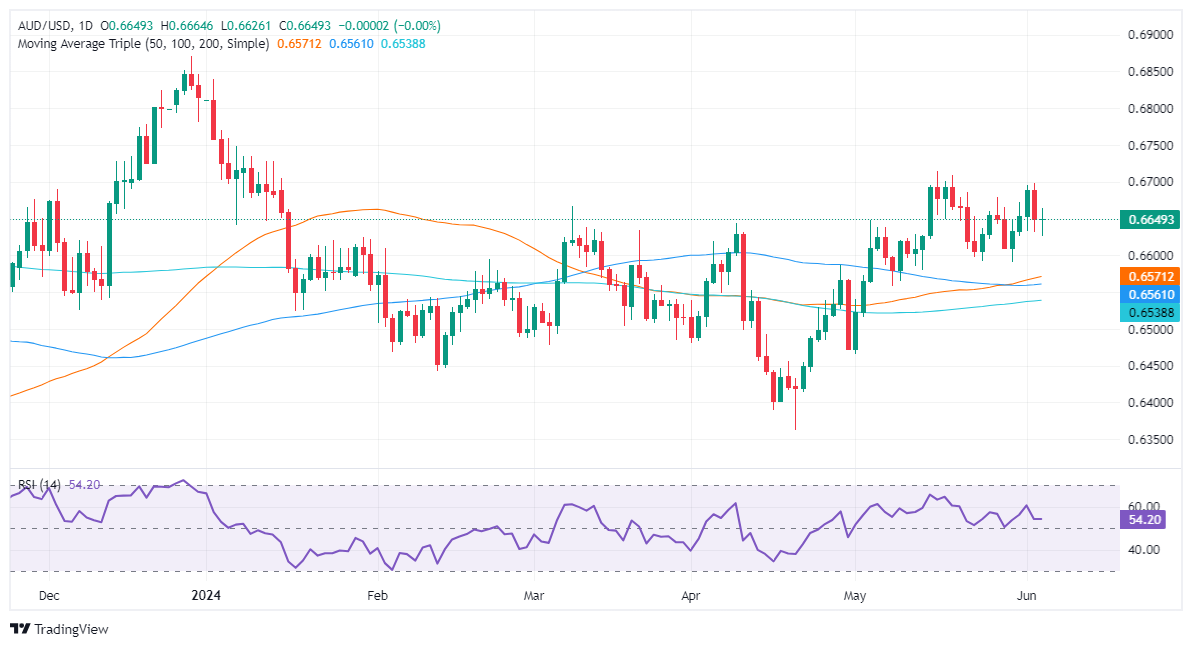The image size is (1192, 647).
Task: Click the 0.69000 price axis label
Action: point(1152,35)
